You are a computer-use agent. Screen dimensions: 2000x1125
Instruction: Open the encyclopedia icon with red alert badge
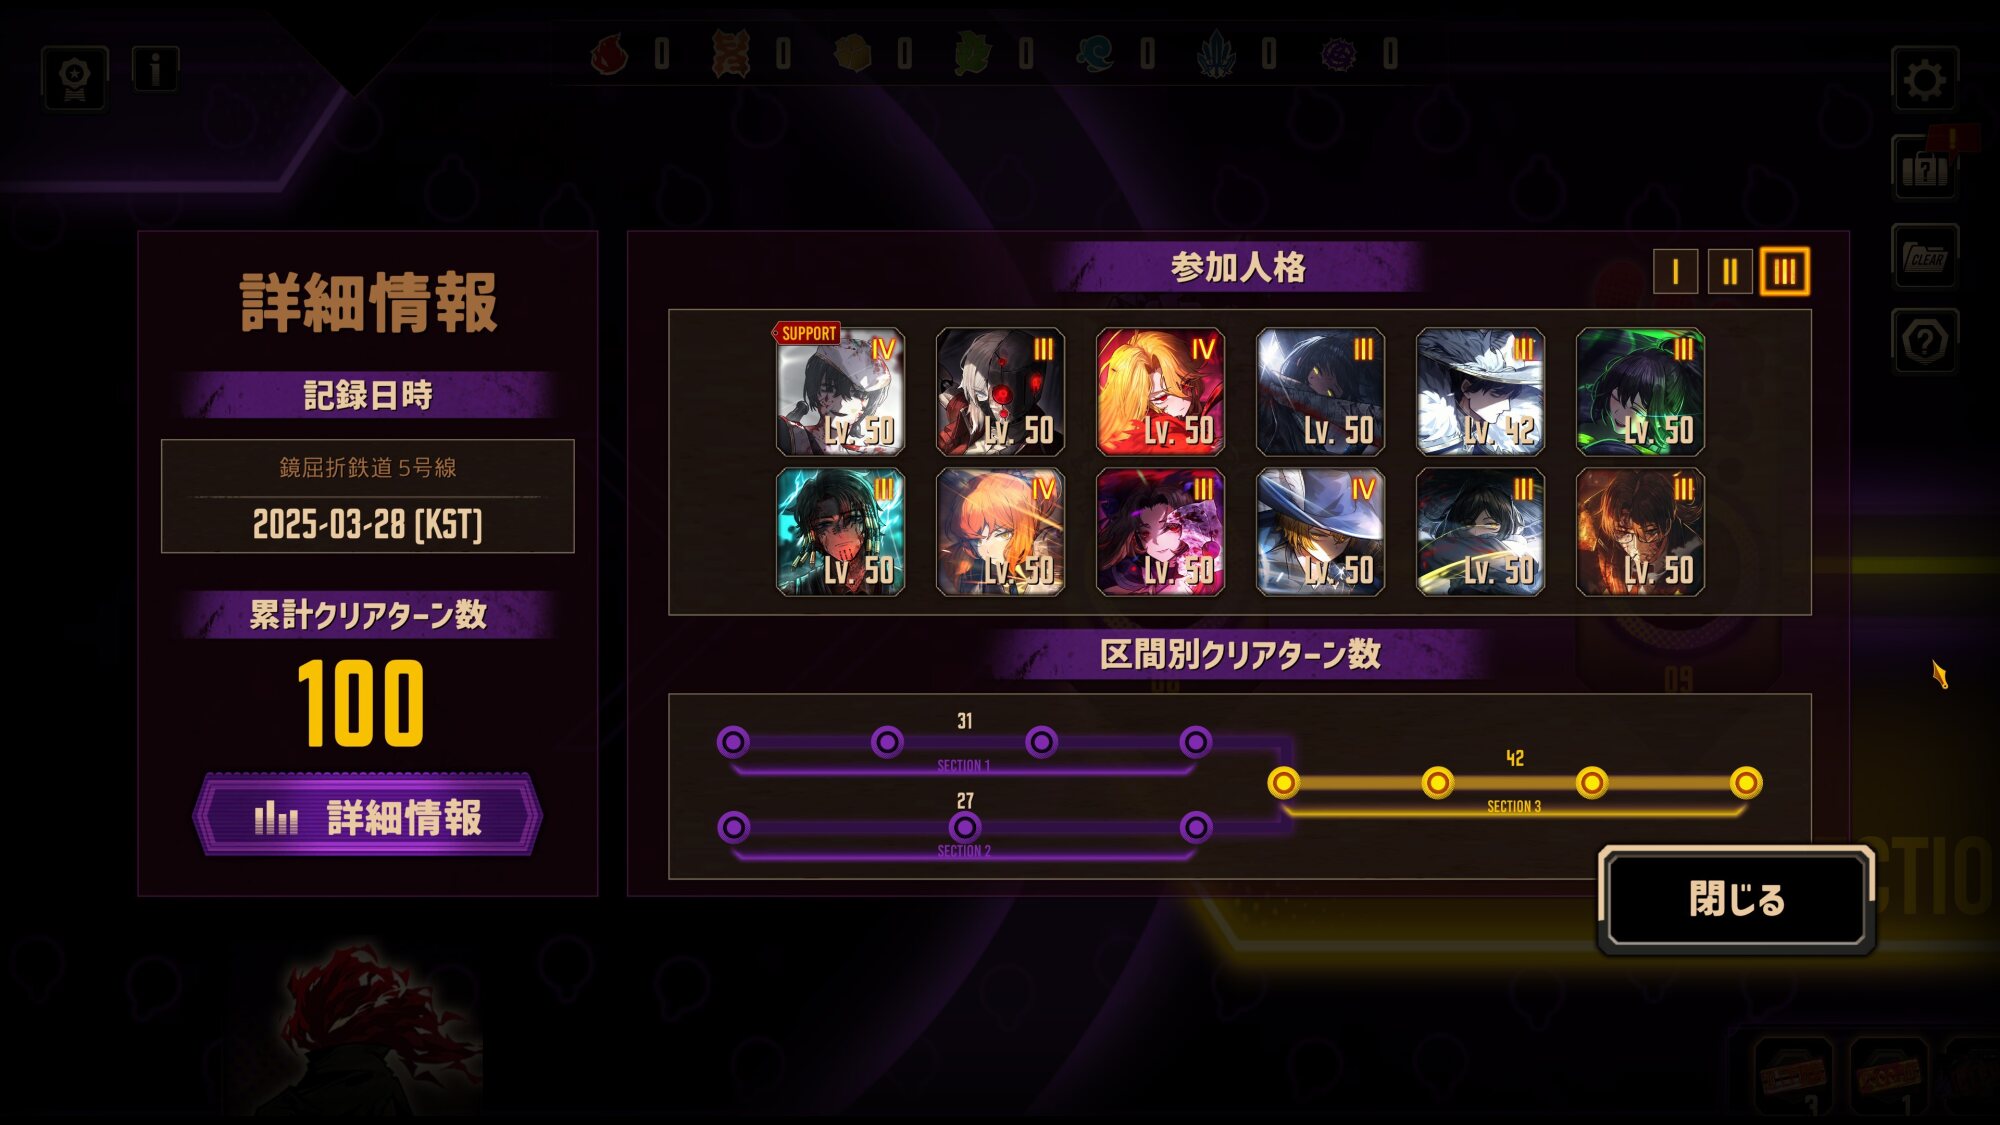tap(1924, 169)
